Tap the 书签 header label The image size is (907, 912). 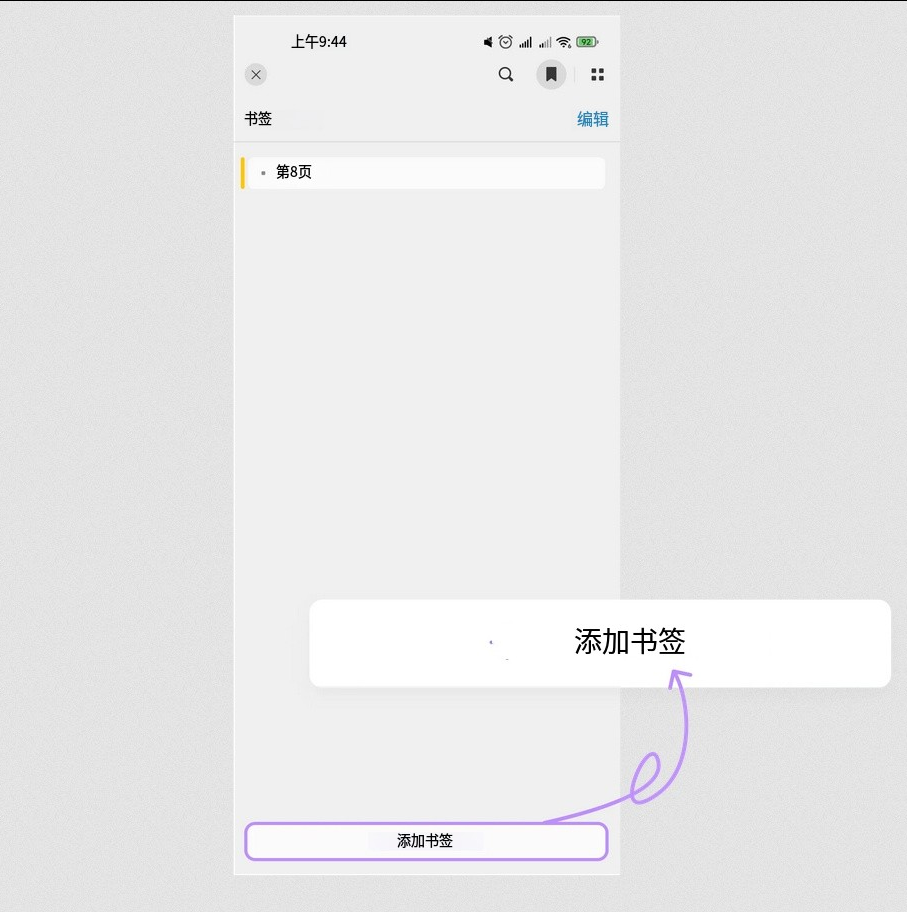258,119
